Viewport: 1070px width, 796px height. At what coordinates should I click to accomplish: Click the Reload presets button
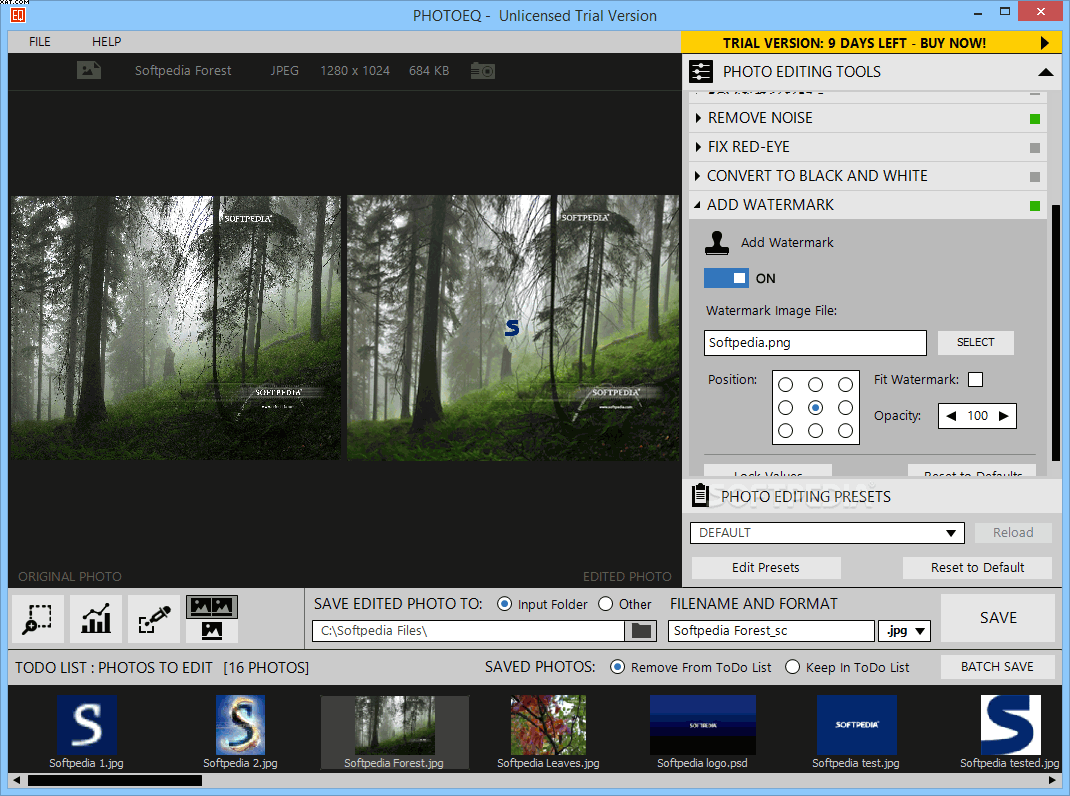(1013, 532)
